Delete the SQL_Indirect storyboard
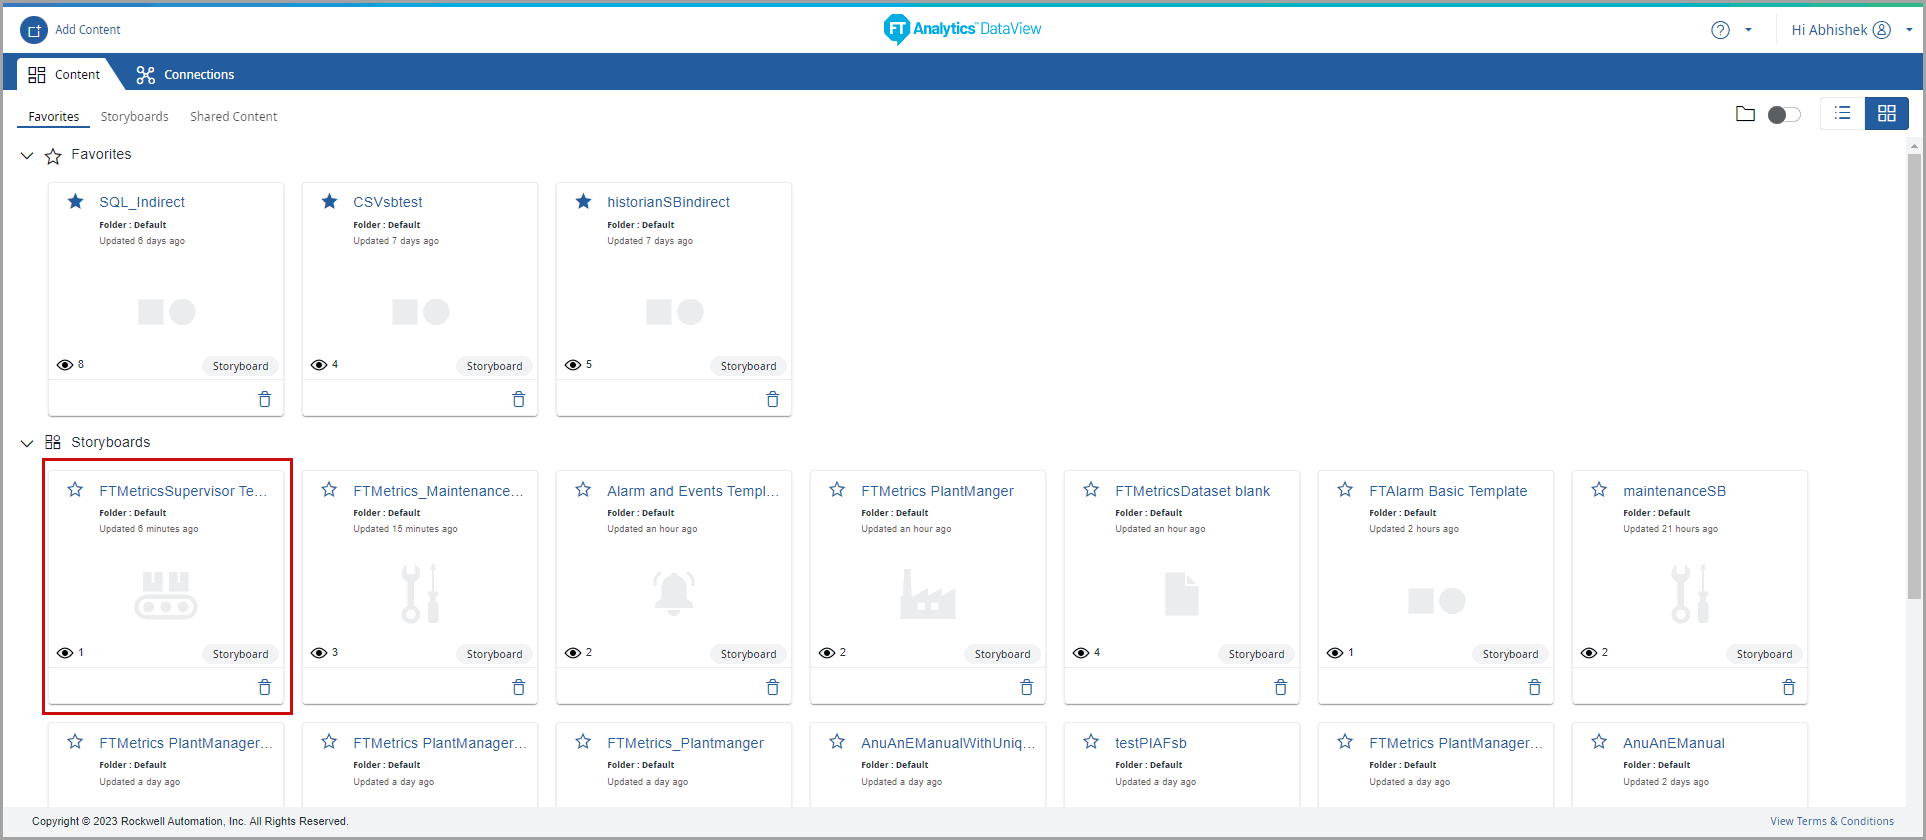Screen dimensions: 1926x840 [265, 399]
